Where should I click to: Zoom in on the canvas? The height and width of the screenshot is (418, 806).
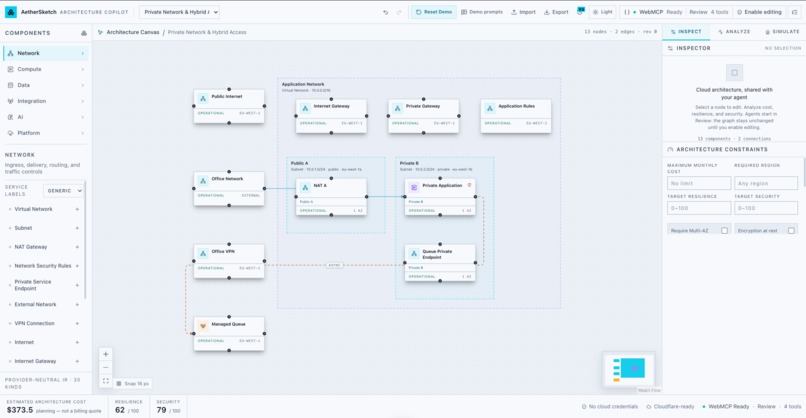[x=105, y=354]
